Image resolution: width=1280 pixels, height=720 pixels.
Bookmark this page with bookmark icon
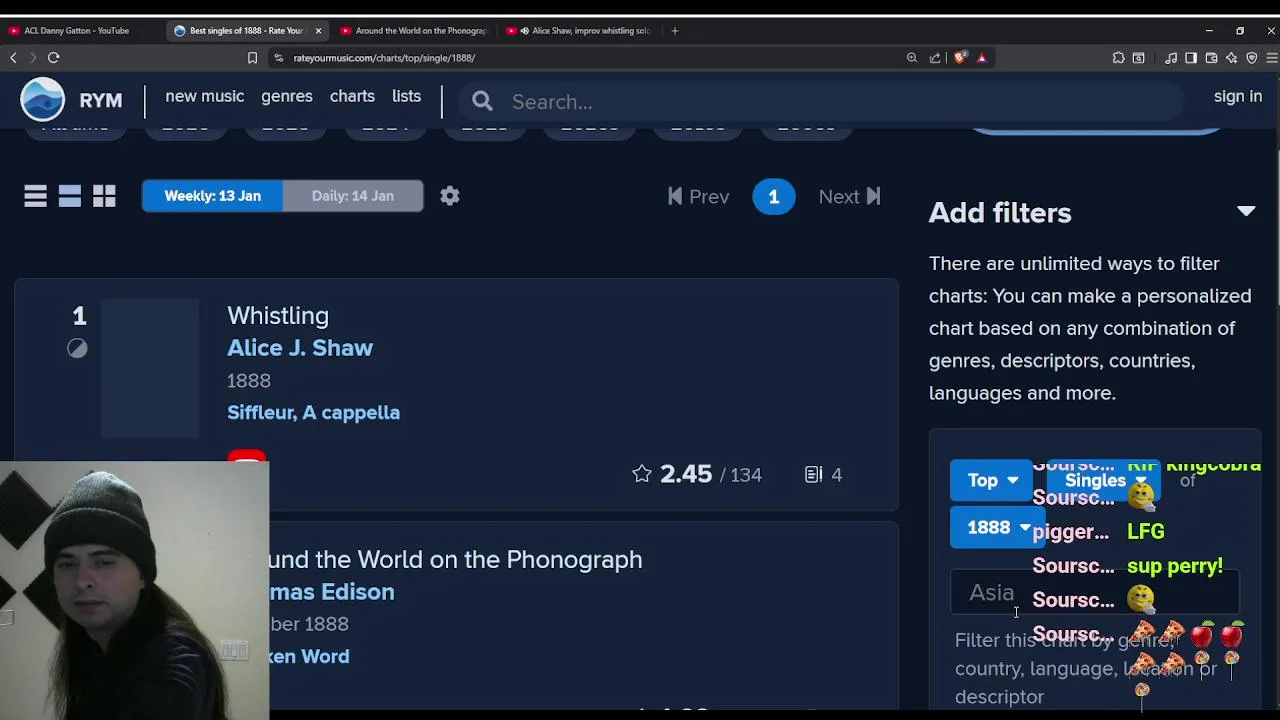pos(252,58)
